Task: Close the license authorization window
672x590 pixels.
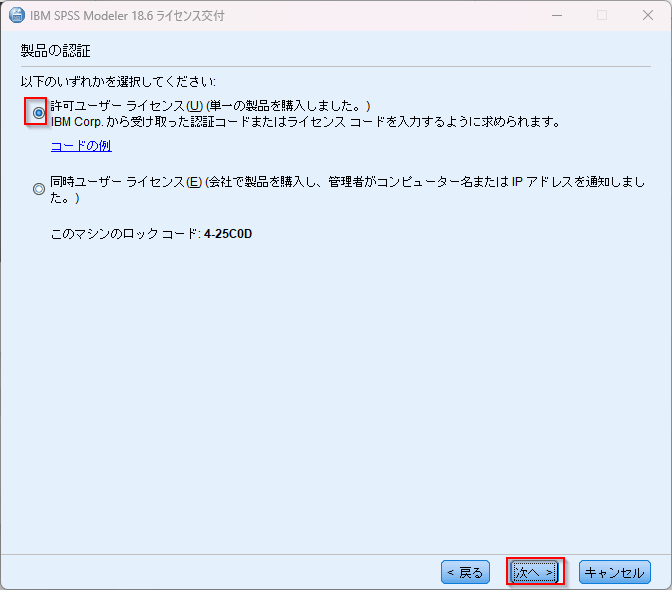Action: pyautogui.click(x=648, y=15)
